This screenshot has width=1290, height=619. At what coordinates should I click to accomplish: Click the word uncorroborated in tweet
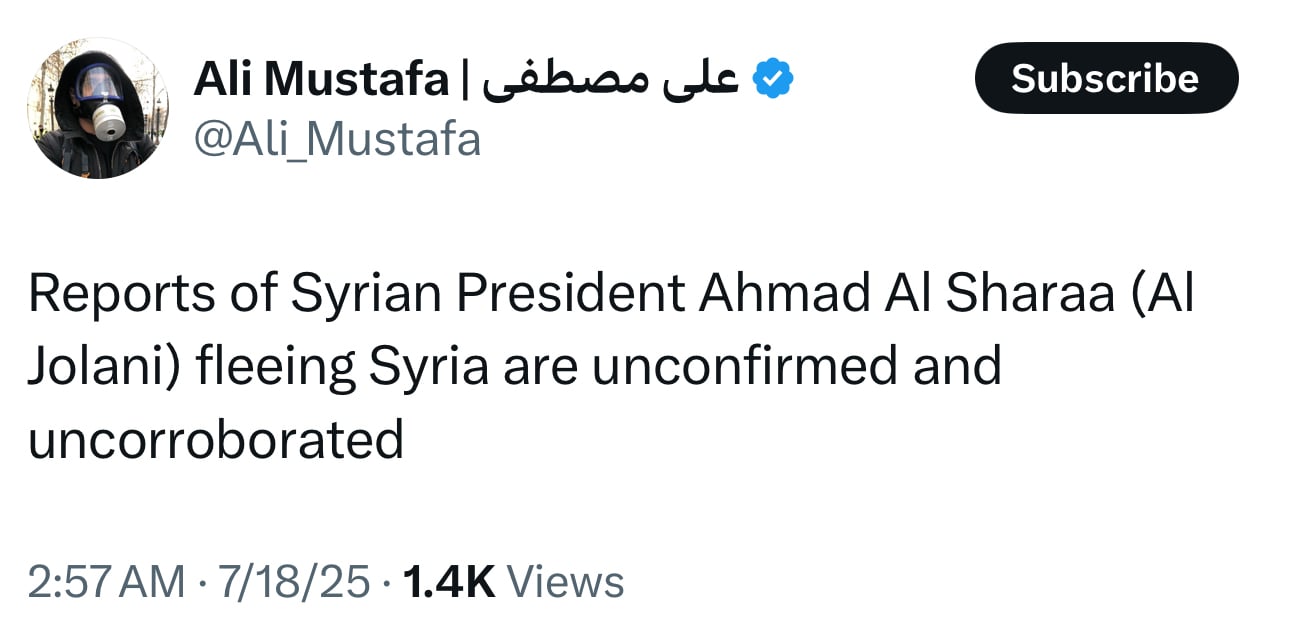(x=216, y=439)
